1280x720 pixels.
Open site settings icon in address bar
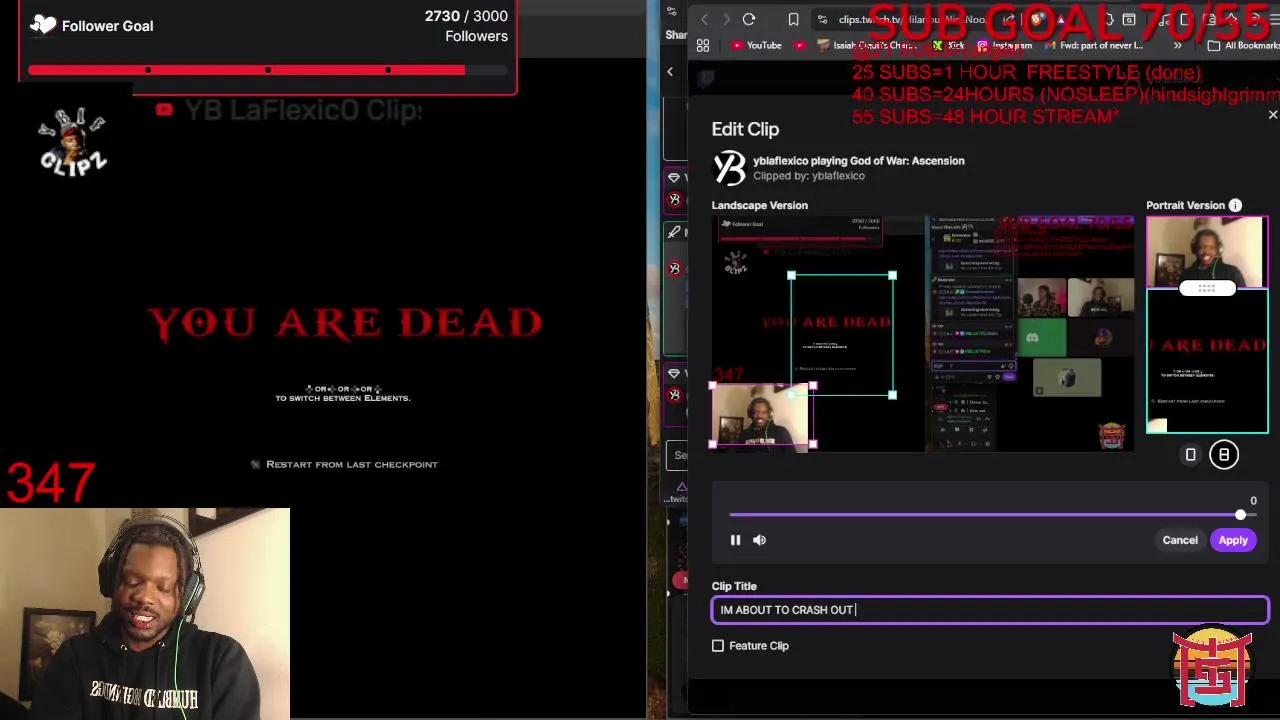click(x=822, y=19)
